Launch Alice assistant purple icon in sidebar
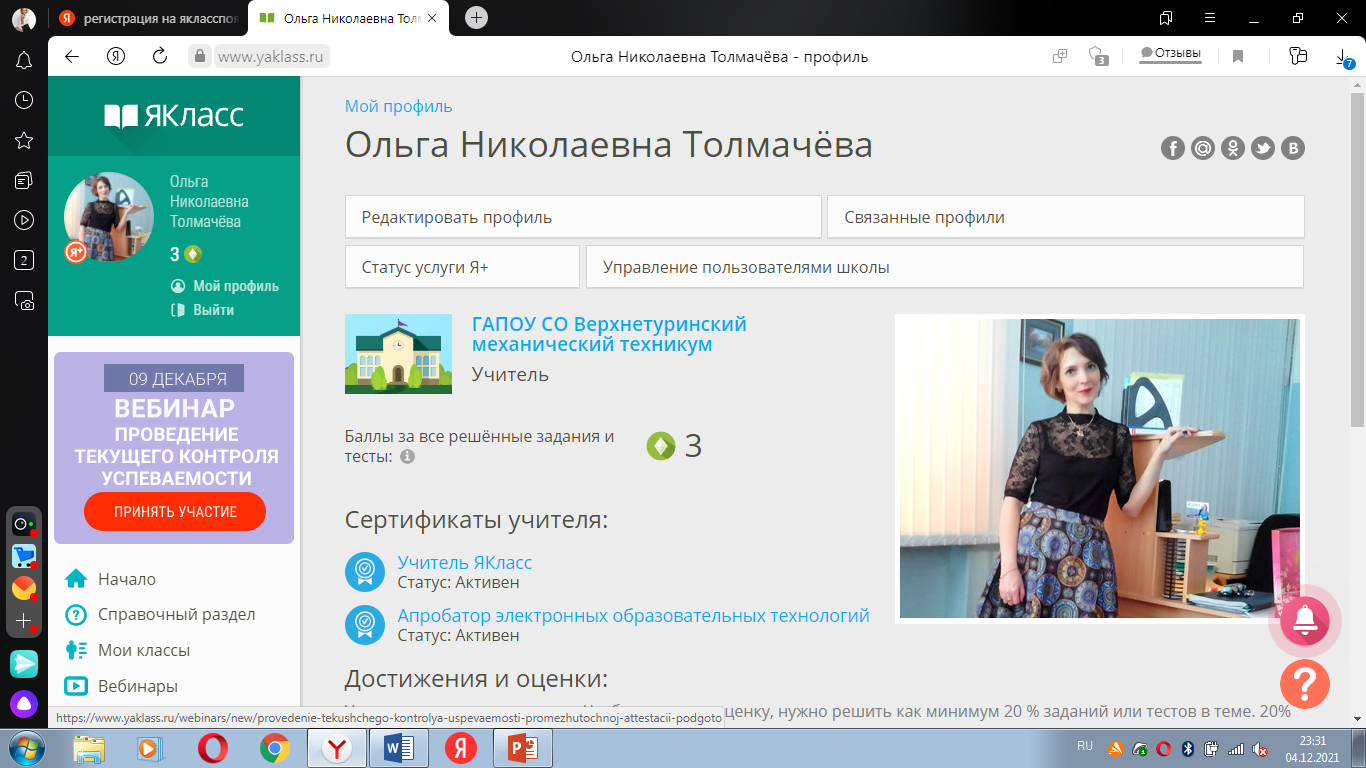Screen dimensions: 1366x768 [24, 703]
